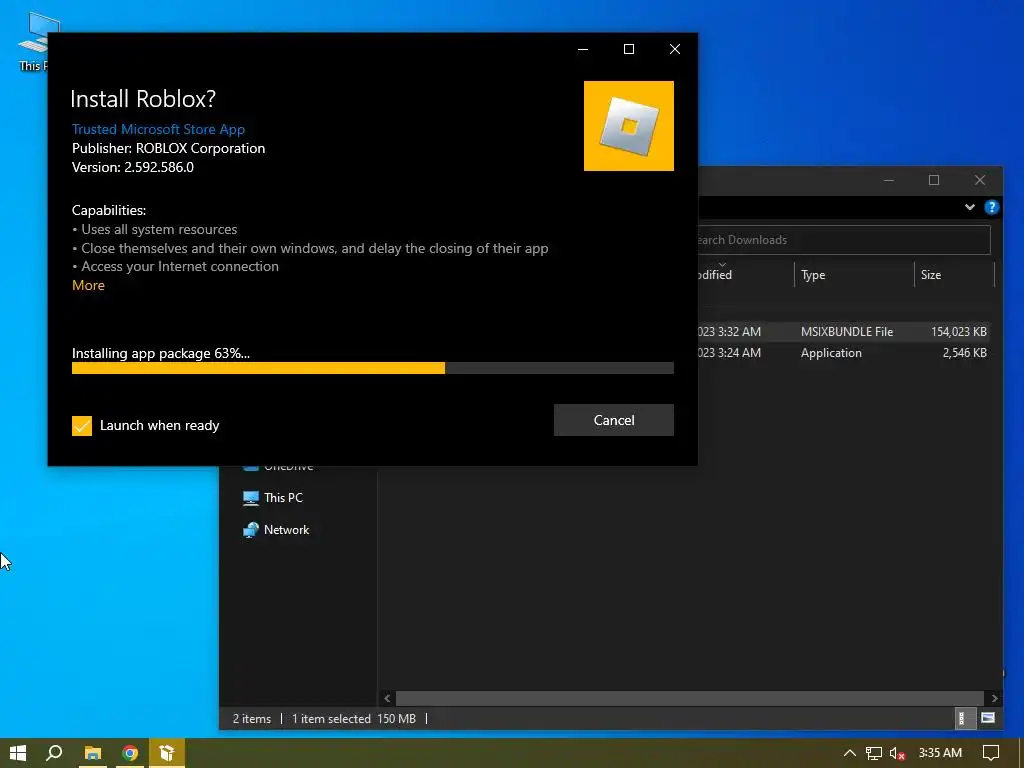Click the horizontal scrollbar in File Explorer
This screenshot has height=768, width=1024.
690,698
